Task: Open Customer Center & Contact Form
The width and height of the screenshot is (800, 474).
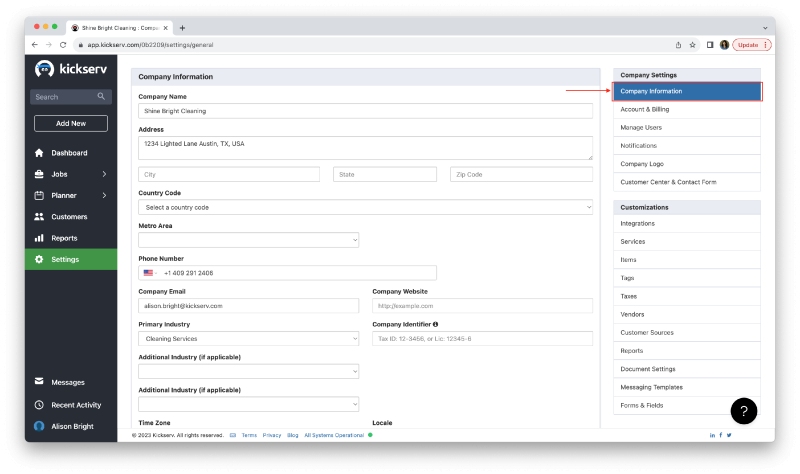Action: pyautogui.click(x=687, y=182)
